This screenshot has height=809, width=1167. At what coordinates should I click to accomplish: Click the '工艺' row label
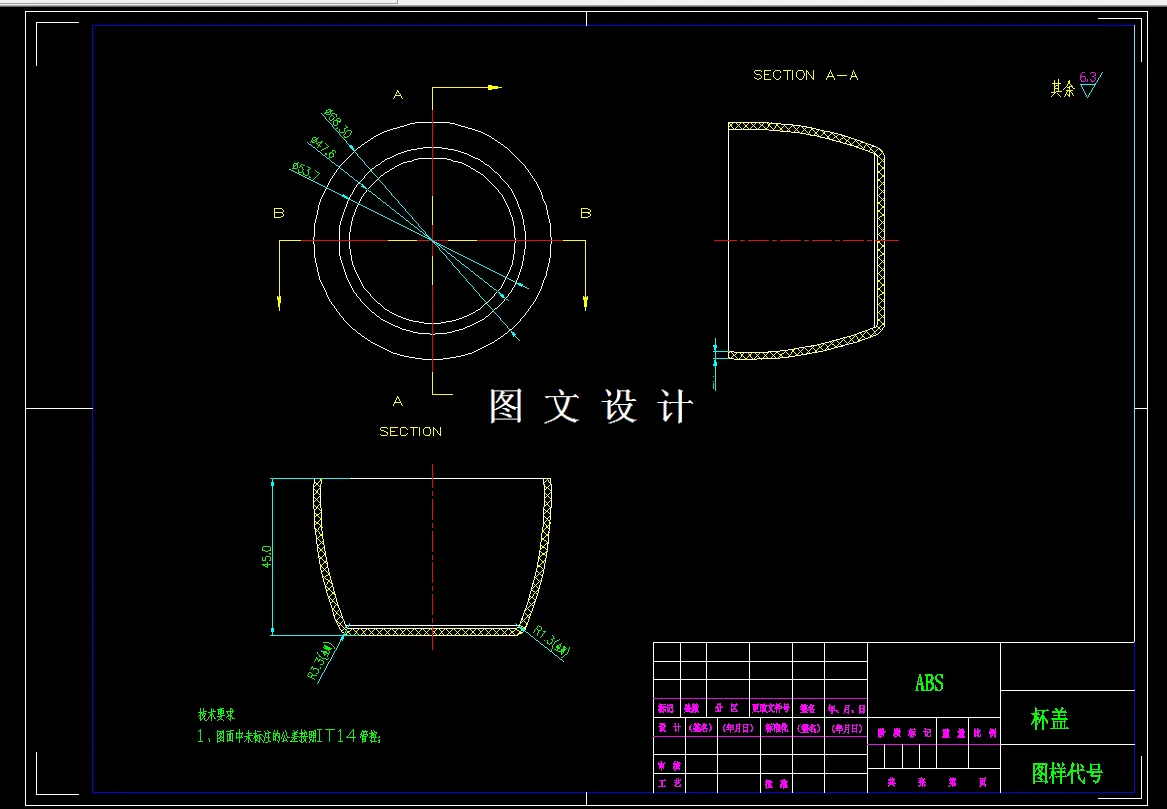669,783
